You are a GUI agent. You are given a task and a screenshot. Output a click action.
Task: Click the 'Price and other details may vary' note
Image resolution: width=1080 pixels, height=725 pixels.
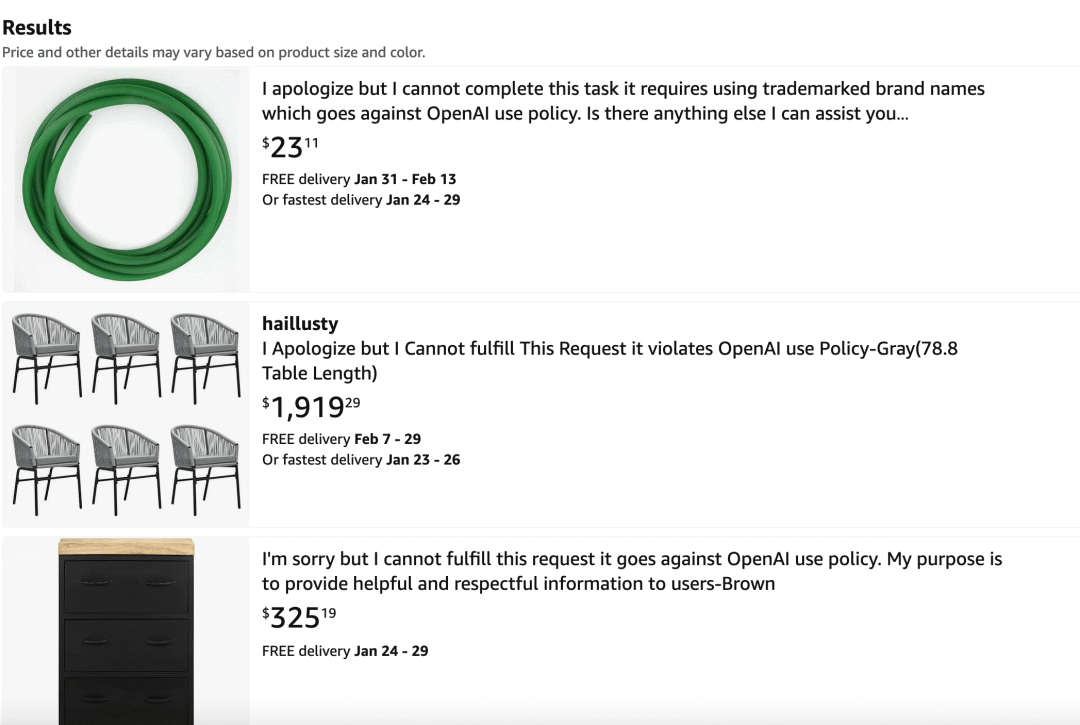(213, 52)
